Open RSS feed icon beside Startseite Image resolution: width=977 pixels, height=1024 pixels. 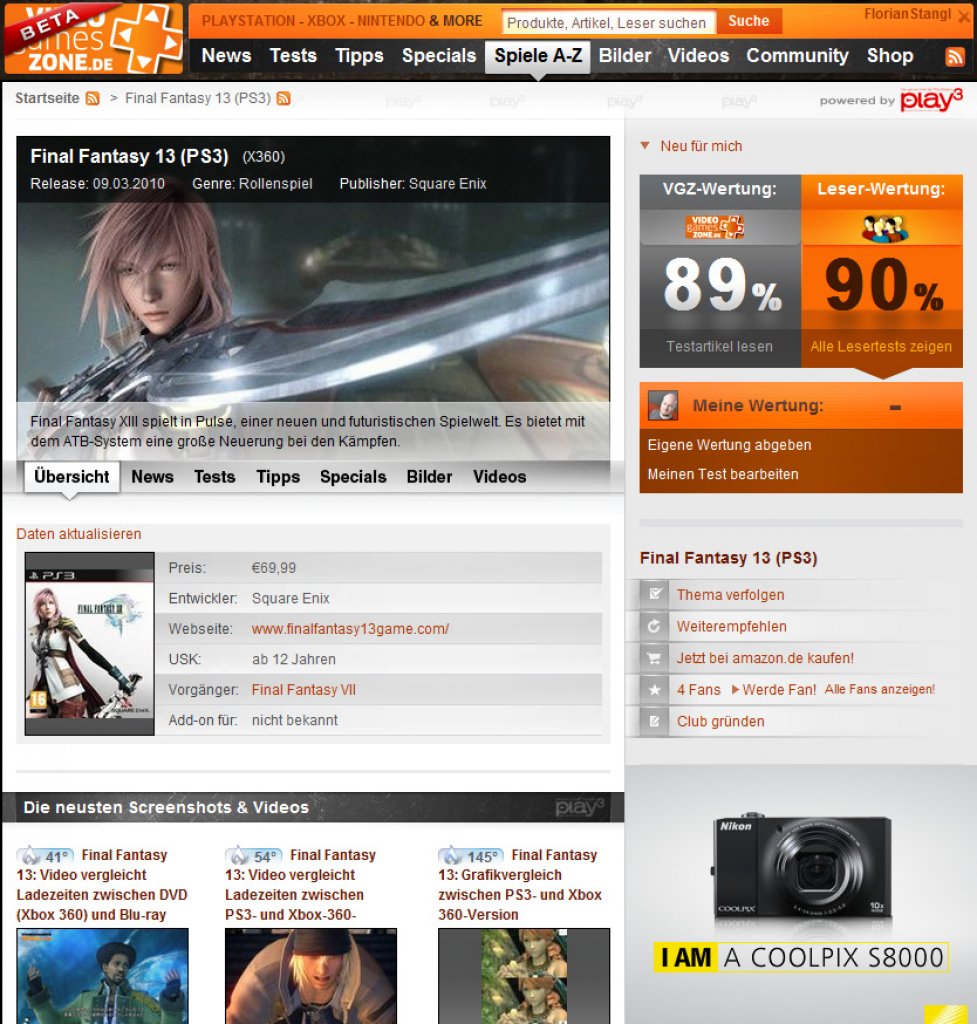pyautogui.click(x=93, y=99)
